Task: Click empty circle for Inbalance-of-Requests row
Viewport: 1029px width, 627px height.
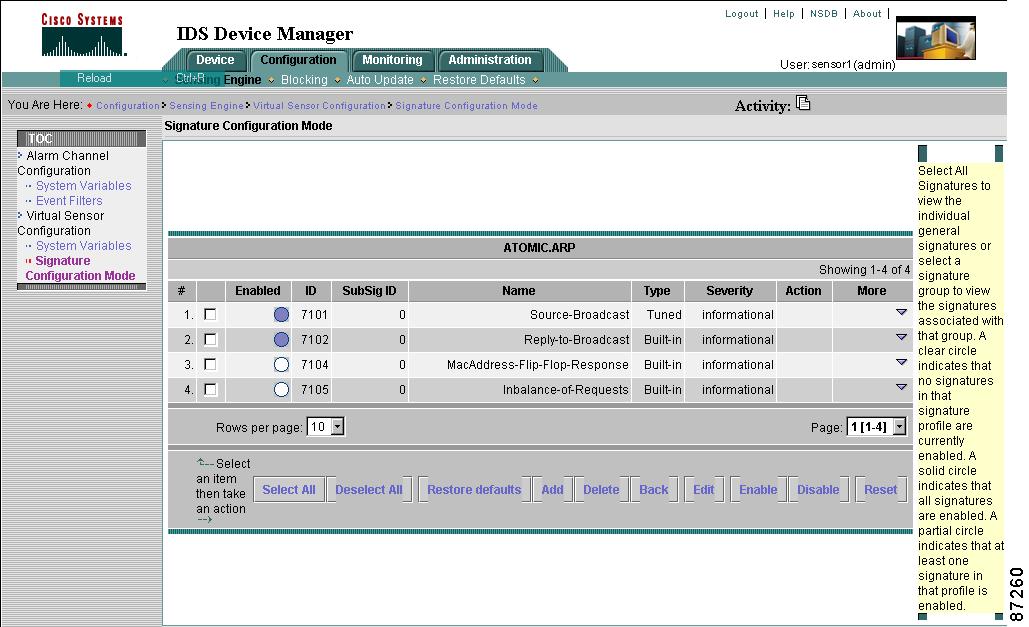Action: (281, 390)
